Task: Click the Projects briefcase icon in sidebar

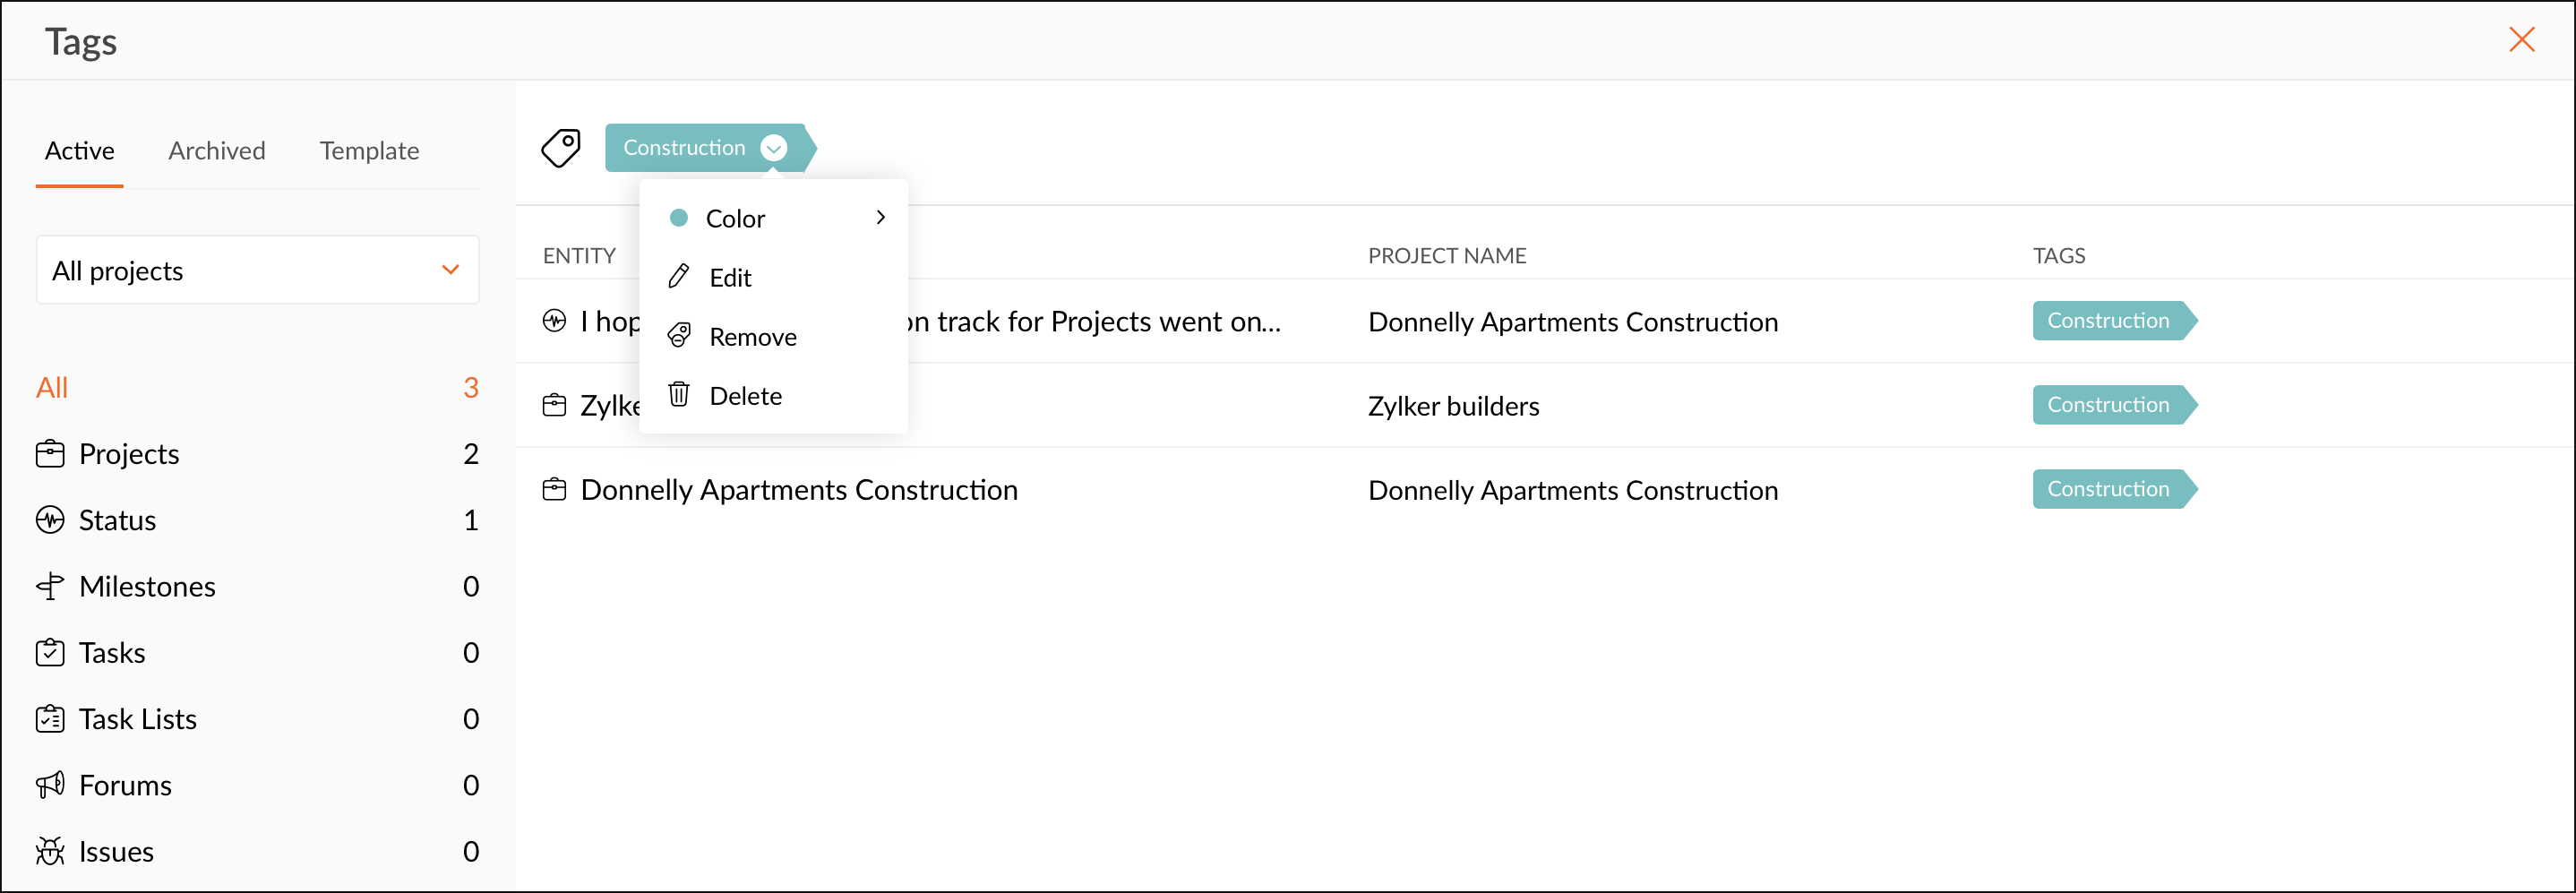Action: 50,454
